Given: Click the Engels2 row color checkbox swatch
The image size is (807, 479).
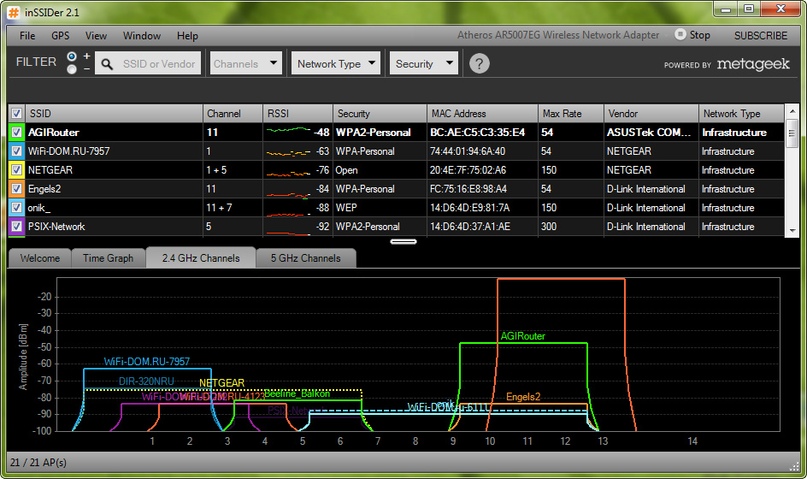Looking at the screenshot, I should [x=16, y=189].
